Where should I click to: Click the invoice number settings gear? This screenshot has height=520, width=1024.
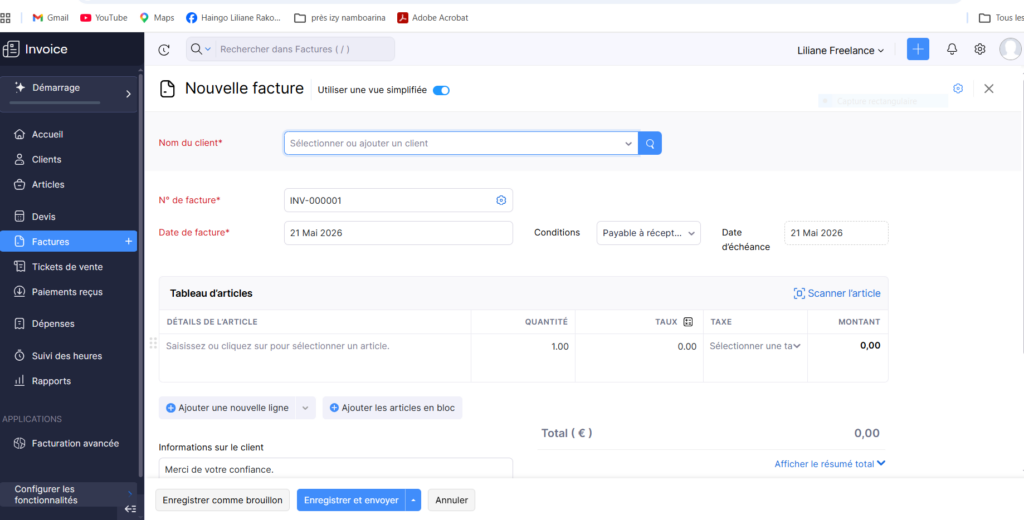click(501, 201)
